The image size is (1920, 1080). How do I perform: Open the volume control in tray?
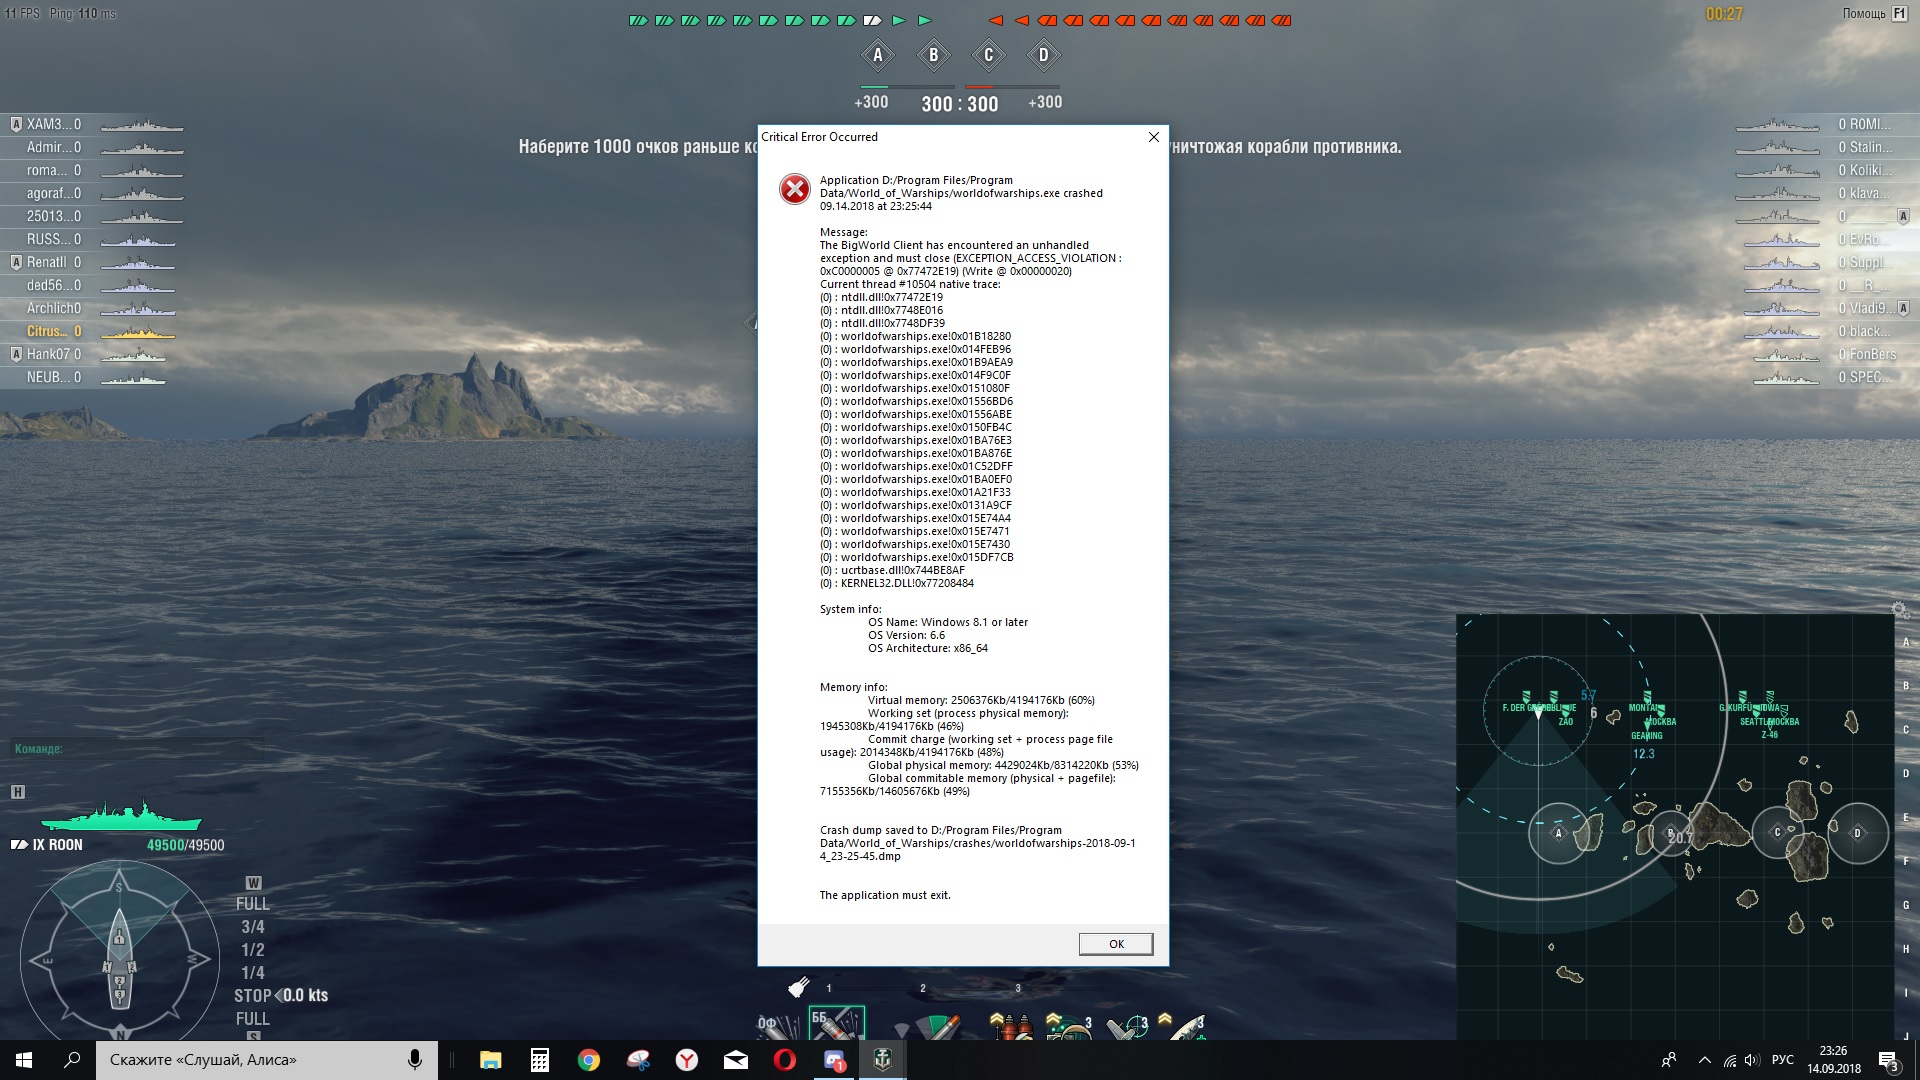(x=1752, y=1060)
